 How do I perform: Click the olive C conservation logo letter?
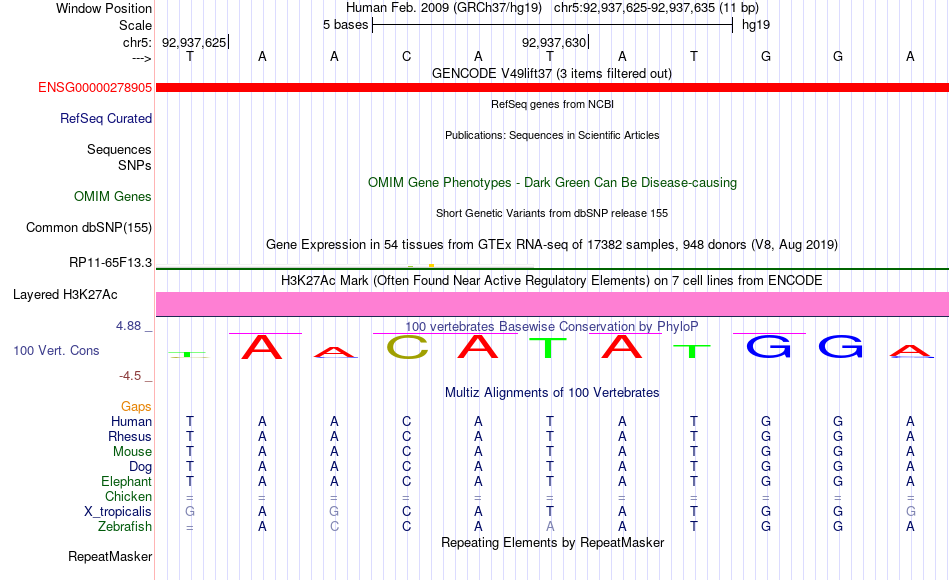click(x=407, y=347)
